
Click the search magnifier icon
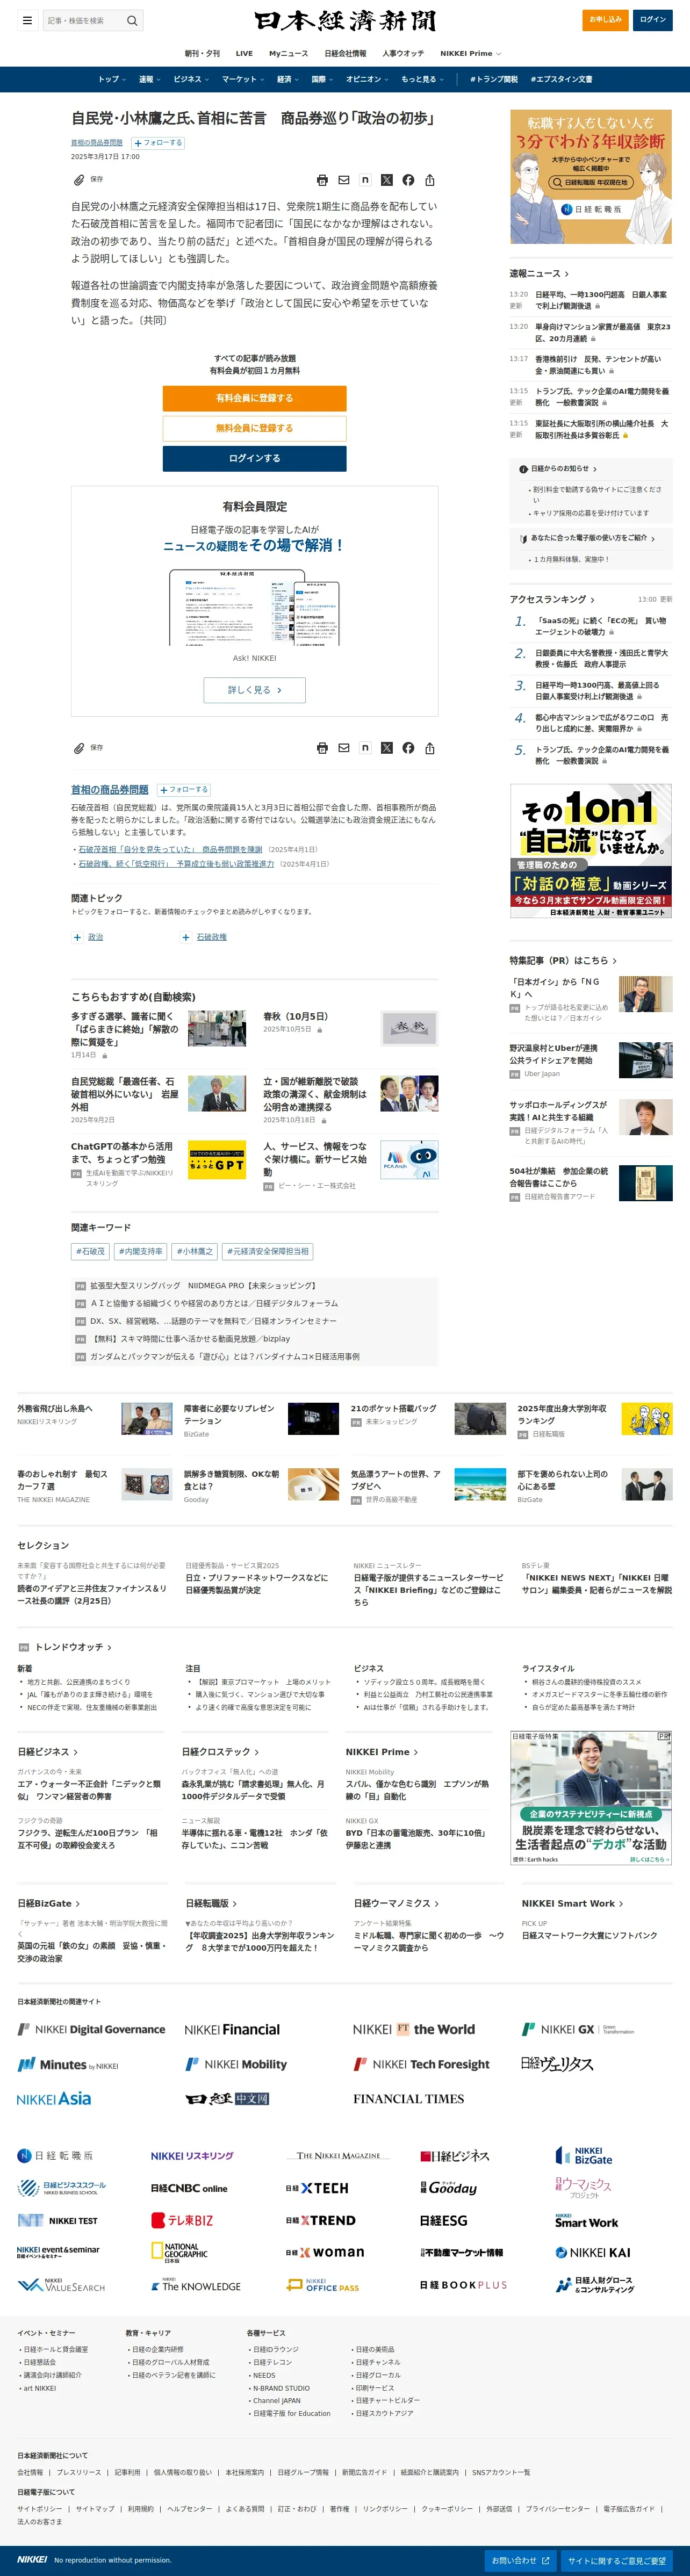click(x=132, y=20)
